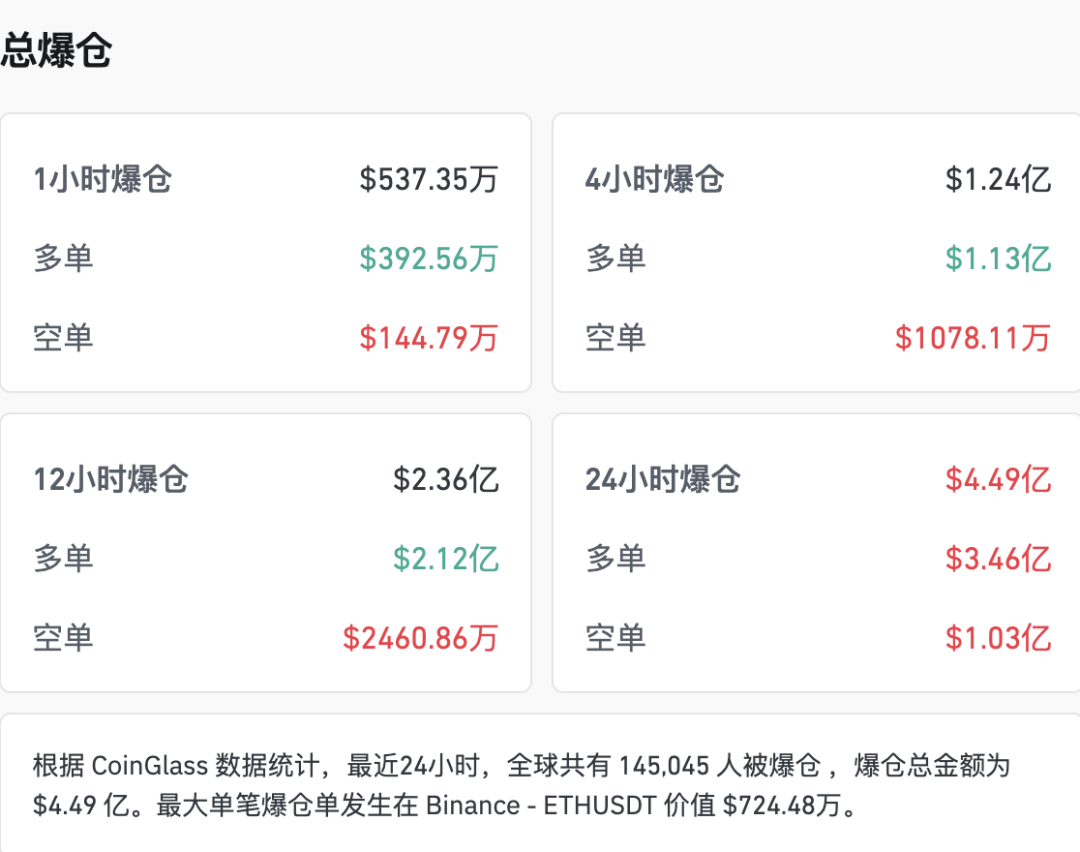Click Binance - ETHUSDT in summary text
The width and height of the screenshot is (1080, 852).
pos(541,804)
